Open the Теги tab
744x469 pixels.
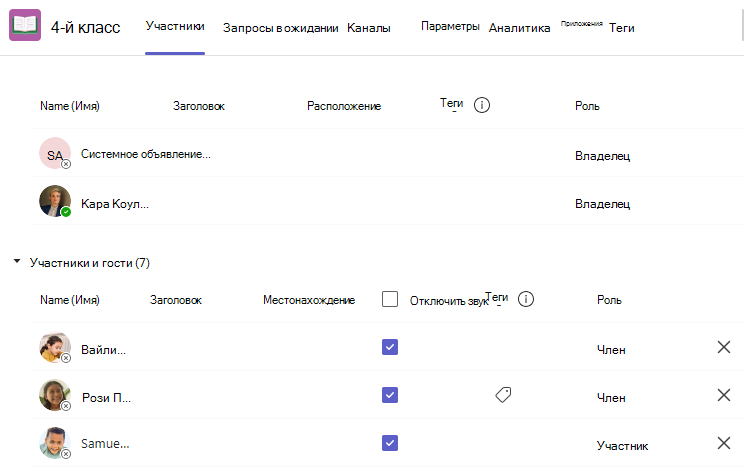click(622, 28)
